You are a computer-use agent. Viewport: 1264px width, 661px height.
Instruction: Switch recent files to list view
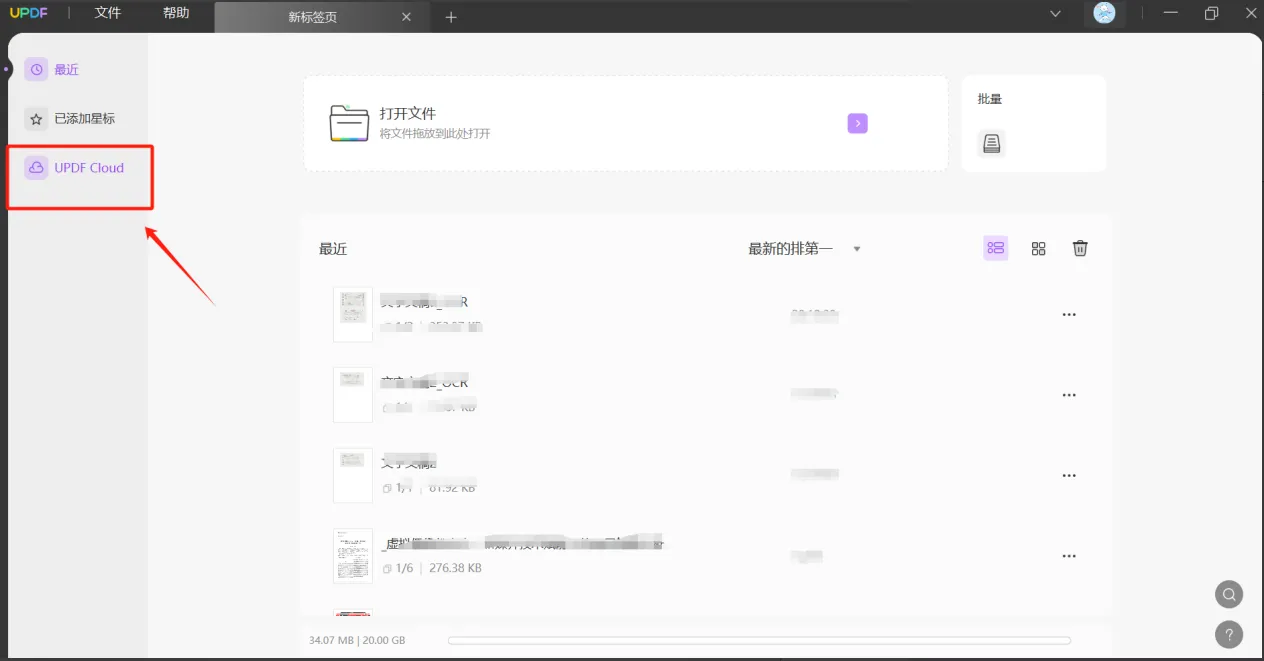pos(995,249)
